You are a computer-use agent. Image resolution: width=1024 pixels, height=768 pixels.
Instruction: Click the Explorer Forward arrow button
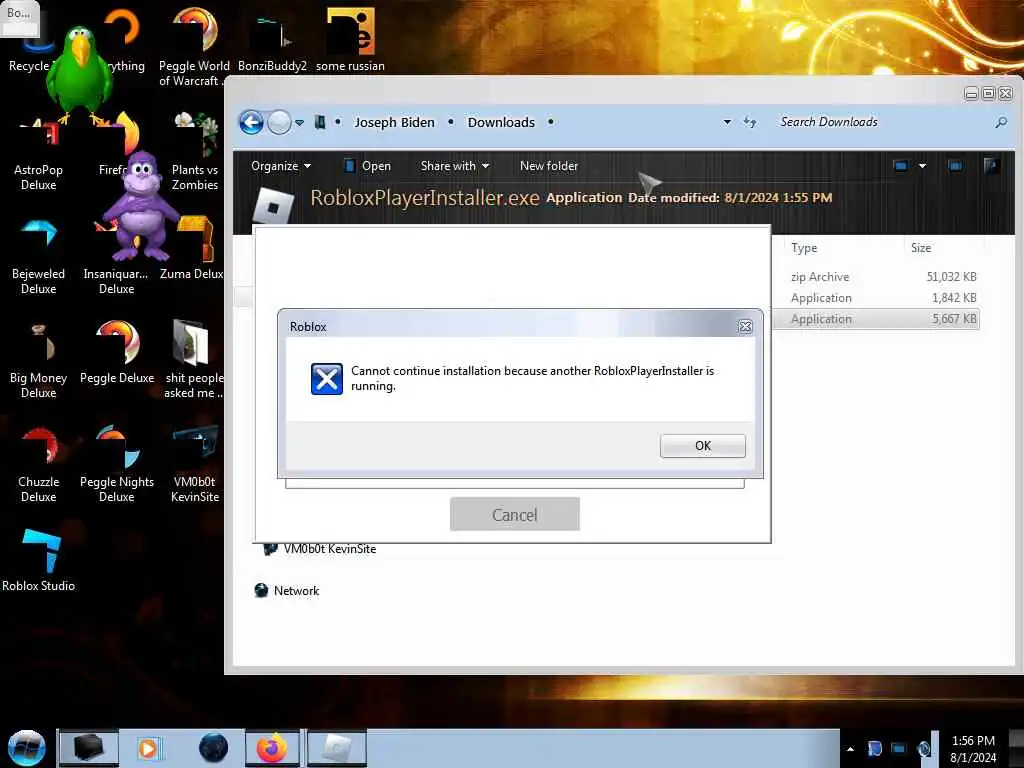point(280,122)
